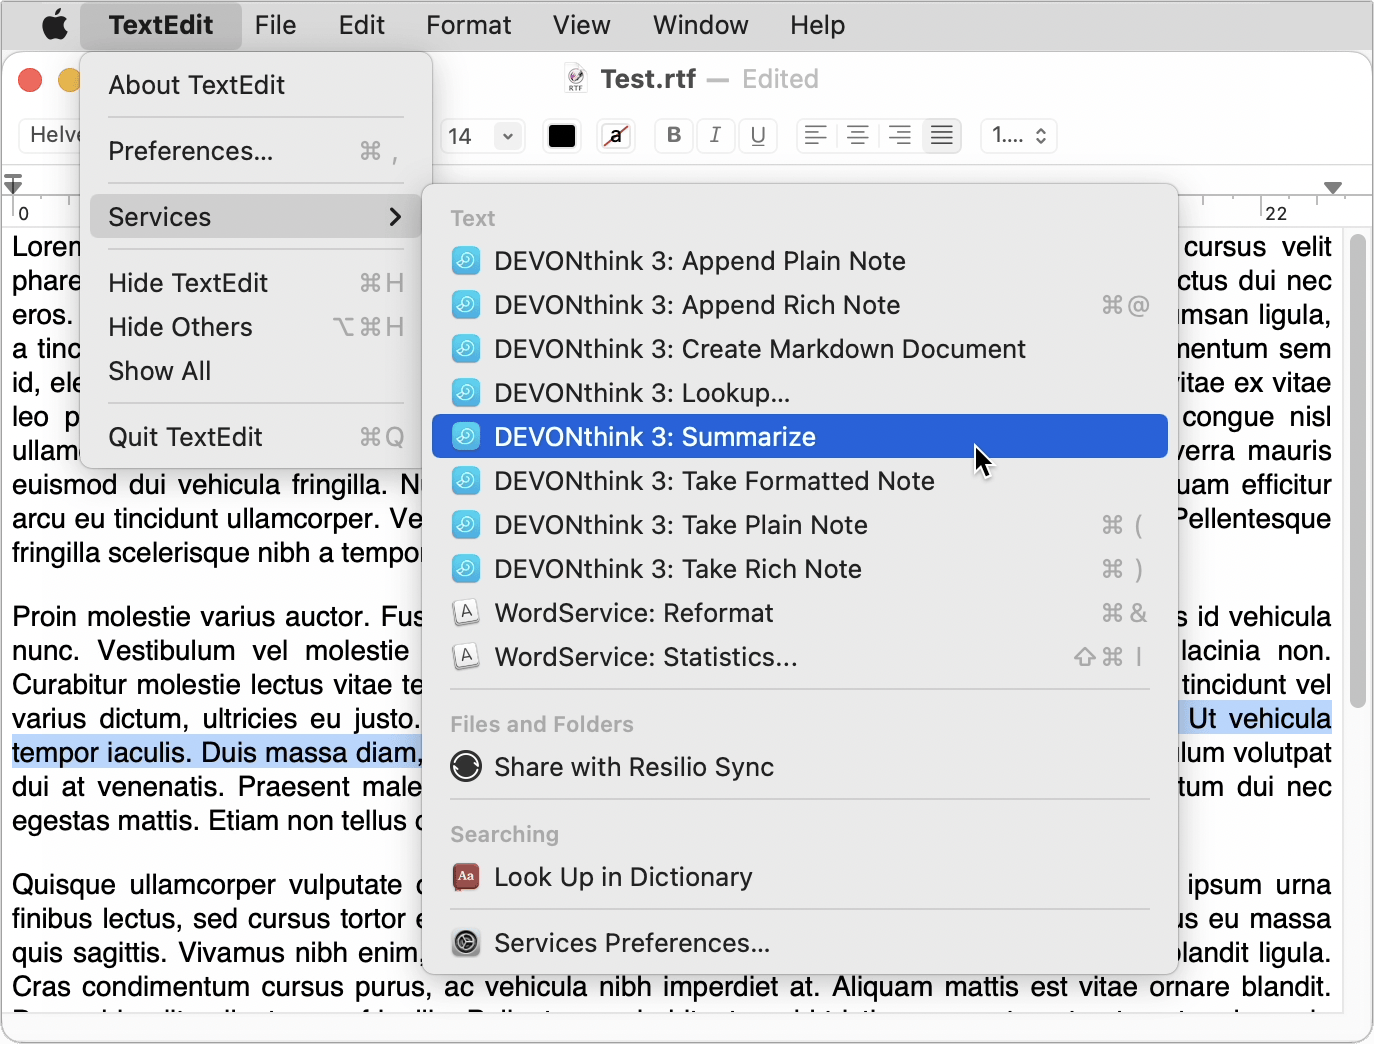
Task: Click the right margin ruler marker
Action: [x=1333, y=188]
